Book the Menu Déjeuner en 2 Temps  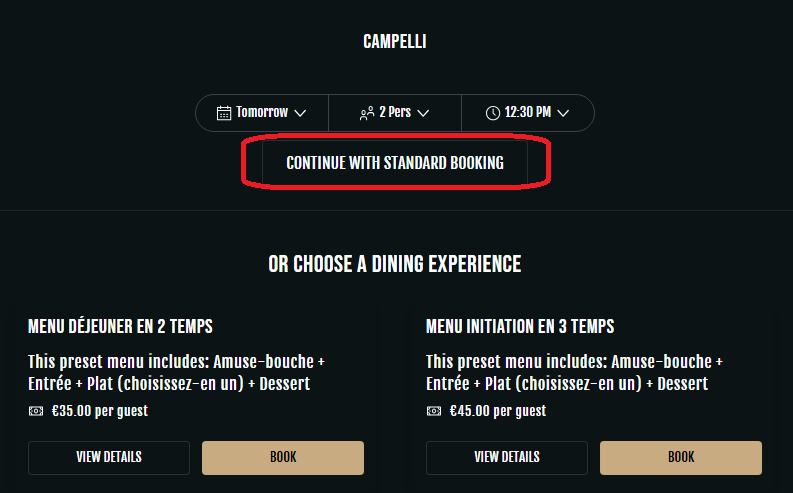coord(283,457)
